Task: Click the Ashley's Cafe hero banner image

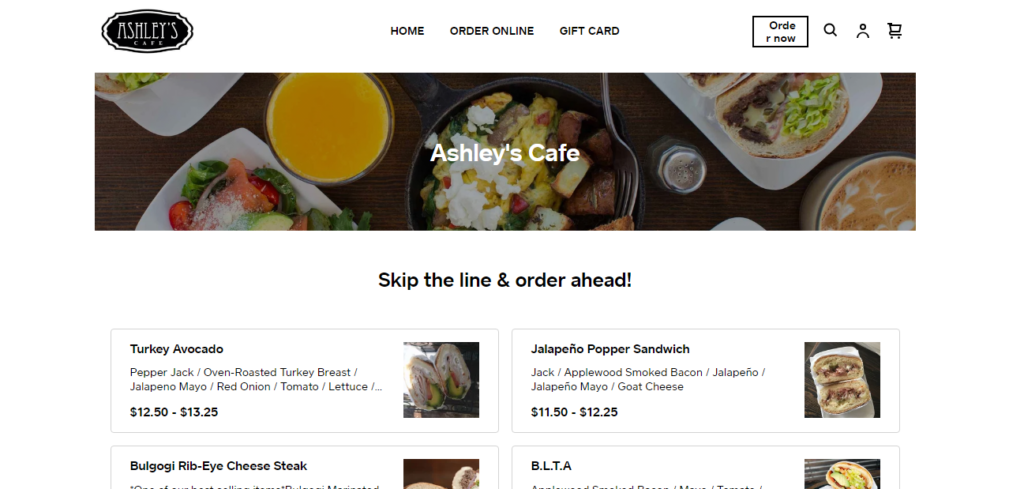Action: click(x=505, y=151)
